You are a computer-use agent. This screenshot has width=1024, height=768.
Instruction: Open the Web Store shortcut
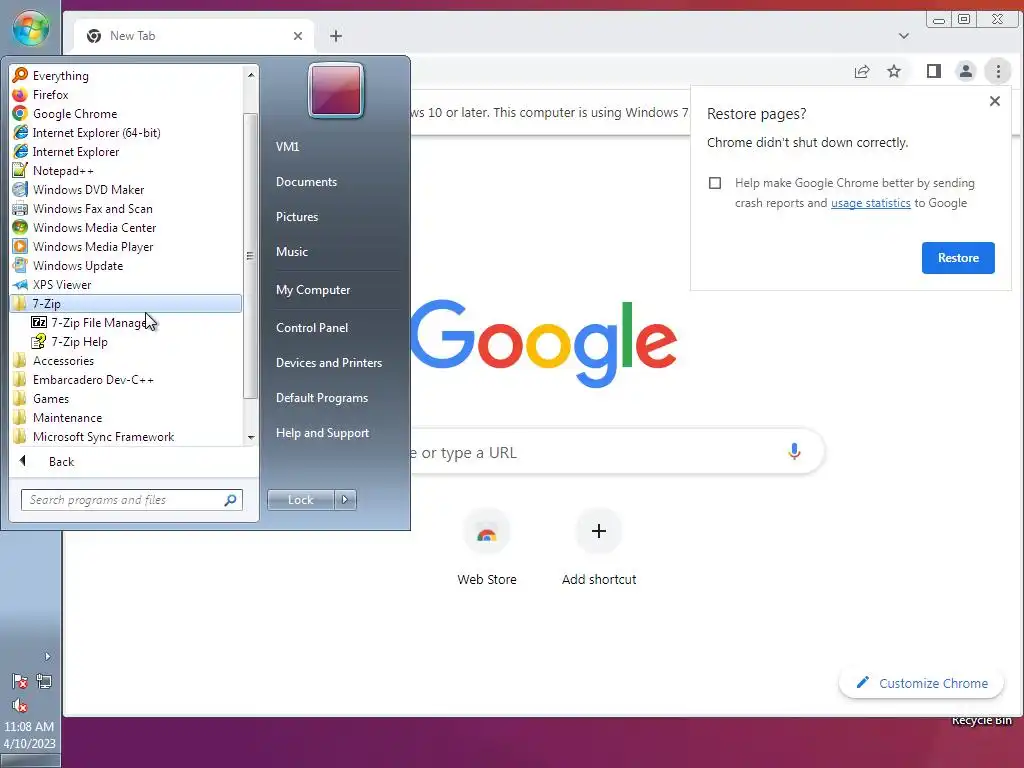point(487,547)
